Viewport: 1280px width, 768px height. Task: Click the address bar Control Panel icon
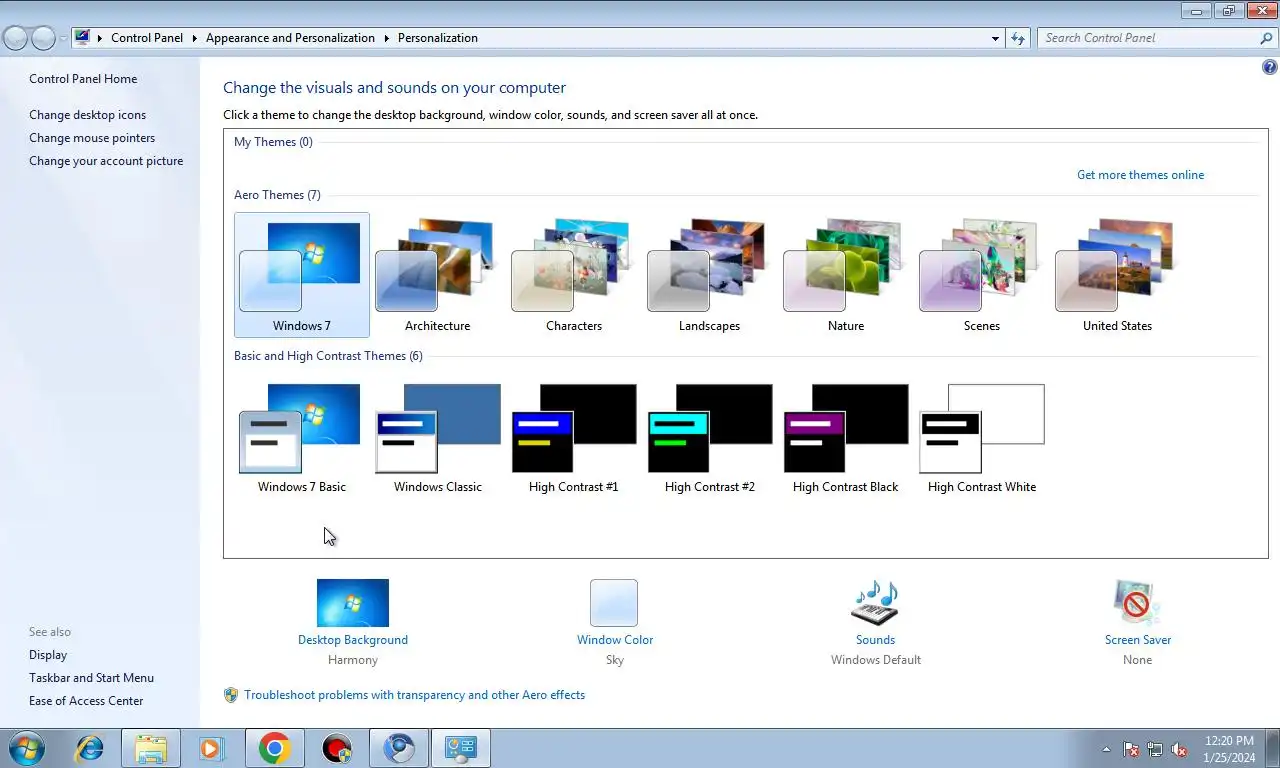pos(83,38)
